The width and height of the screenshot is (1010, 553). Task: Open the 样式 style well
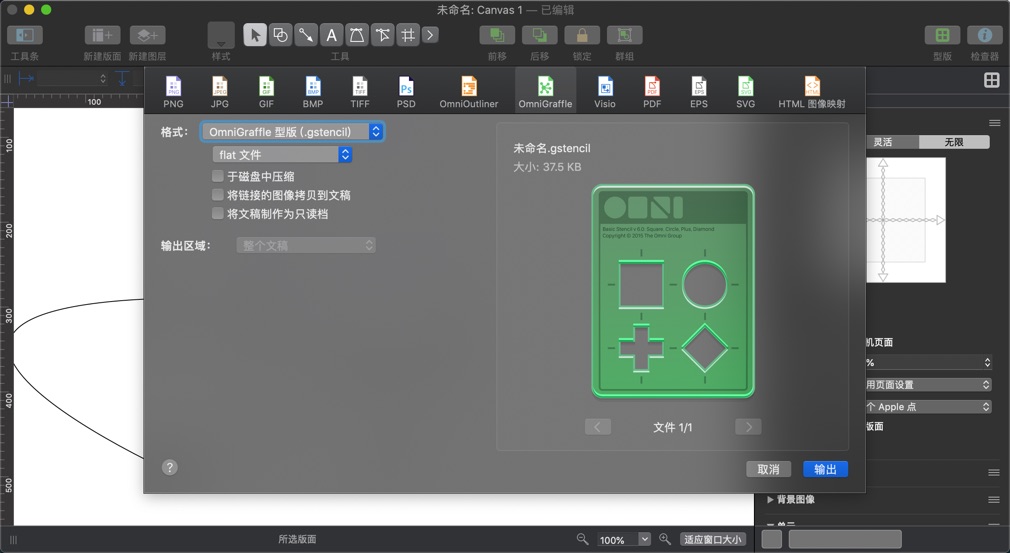(221, 35)
